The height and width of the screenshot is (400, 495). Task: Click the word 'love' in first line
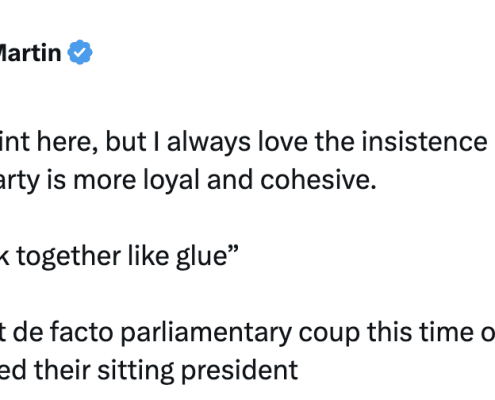283,142
